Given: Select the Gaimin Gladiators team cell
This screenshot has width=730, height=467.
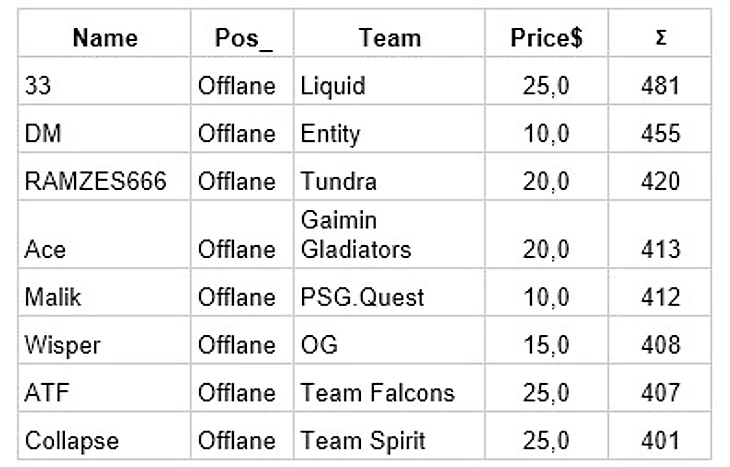Looking at the screenshot, I should coord(355,234).
